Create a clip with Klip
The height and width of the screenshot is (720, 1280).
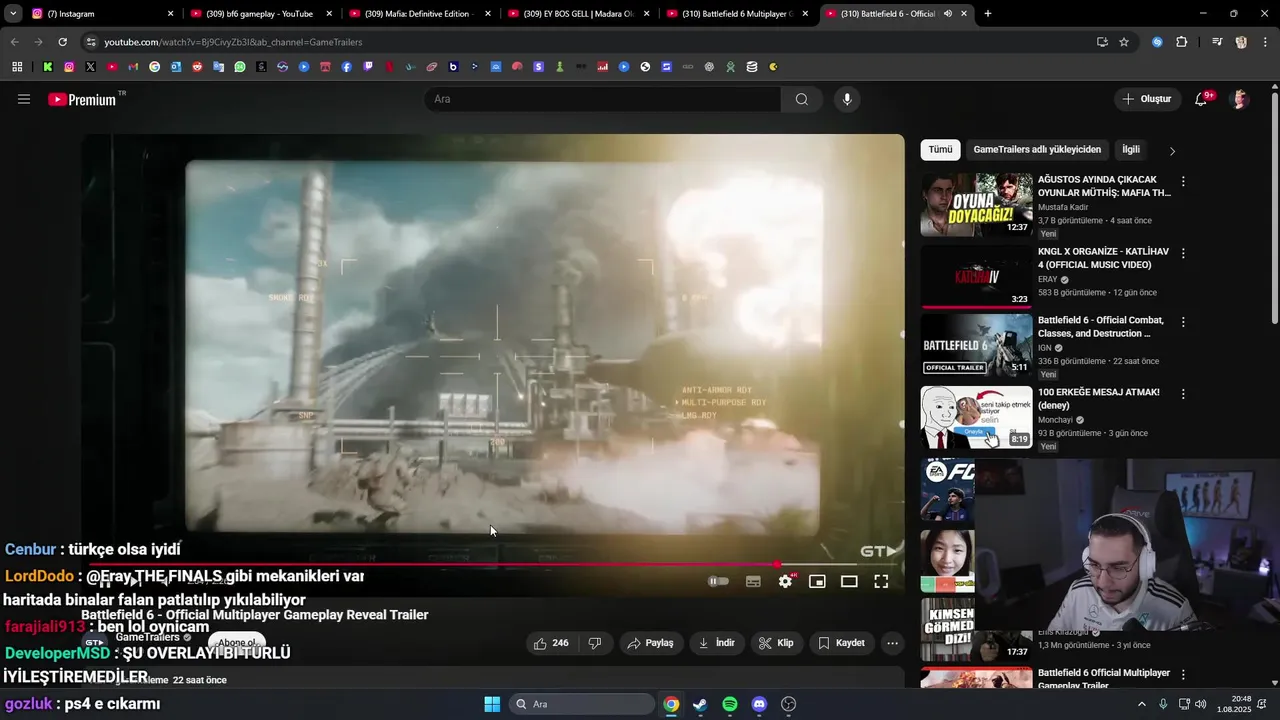click(x=776, y=643)
